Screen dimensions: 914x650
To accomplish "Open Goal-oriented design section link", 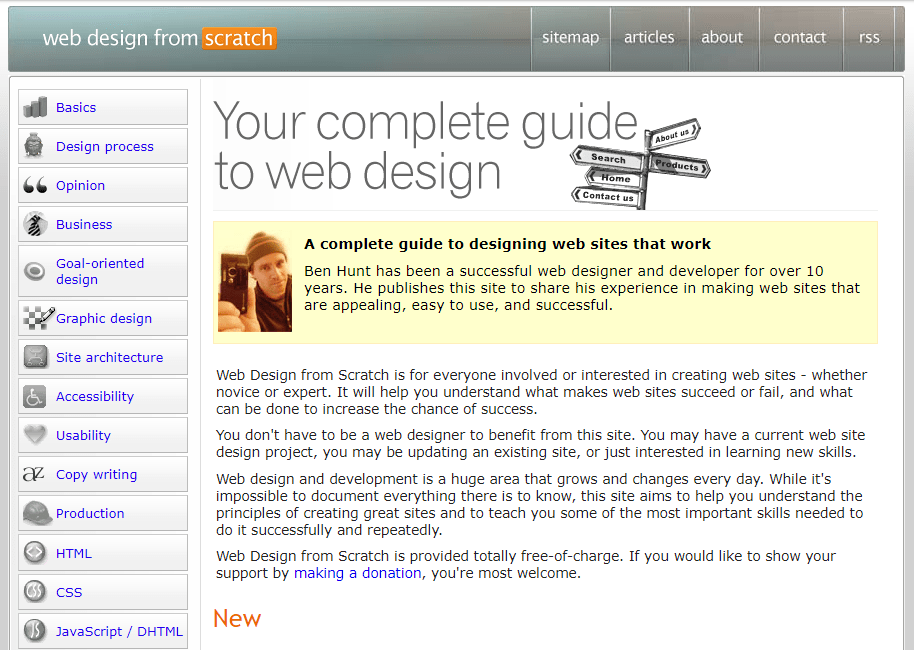I will click(100, 272).
